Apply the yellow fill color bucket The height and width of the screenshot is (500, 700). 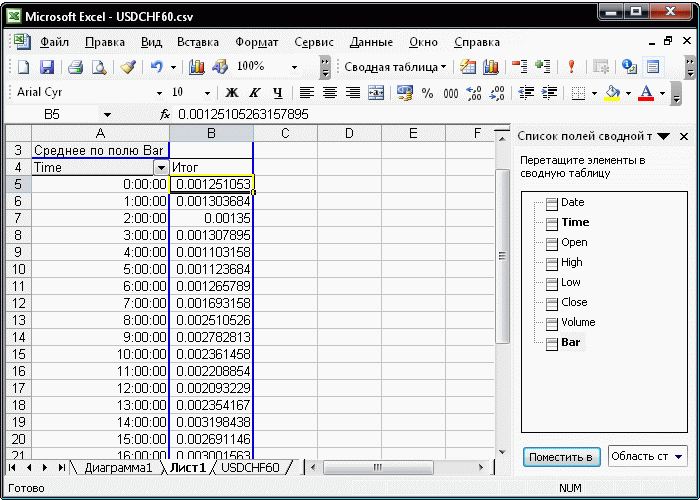tap(612, 93)
